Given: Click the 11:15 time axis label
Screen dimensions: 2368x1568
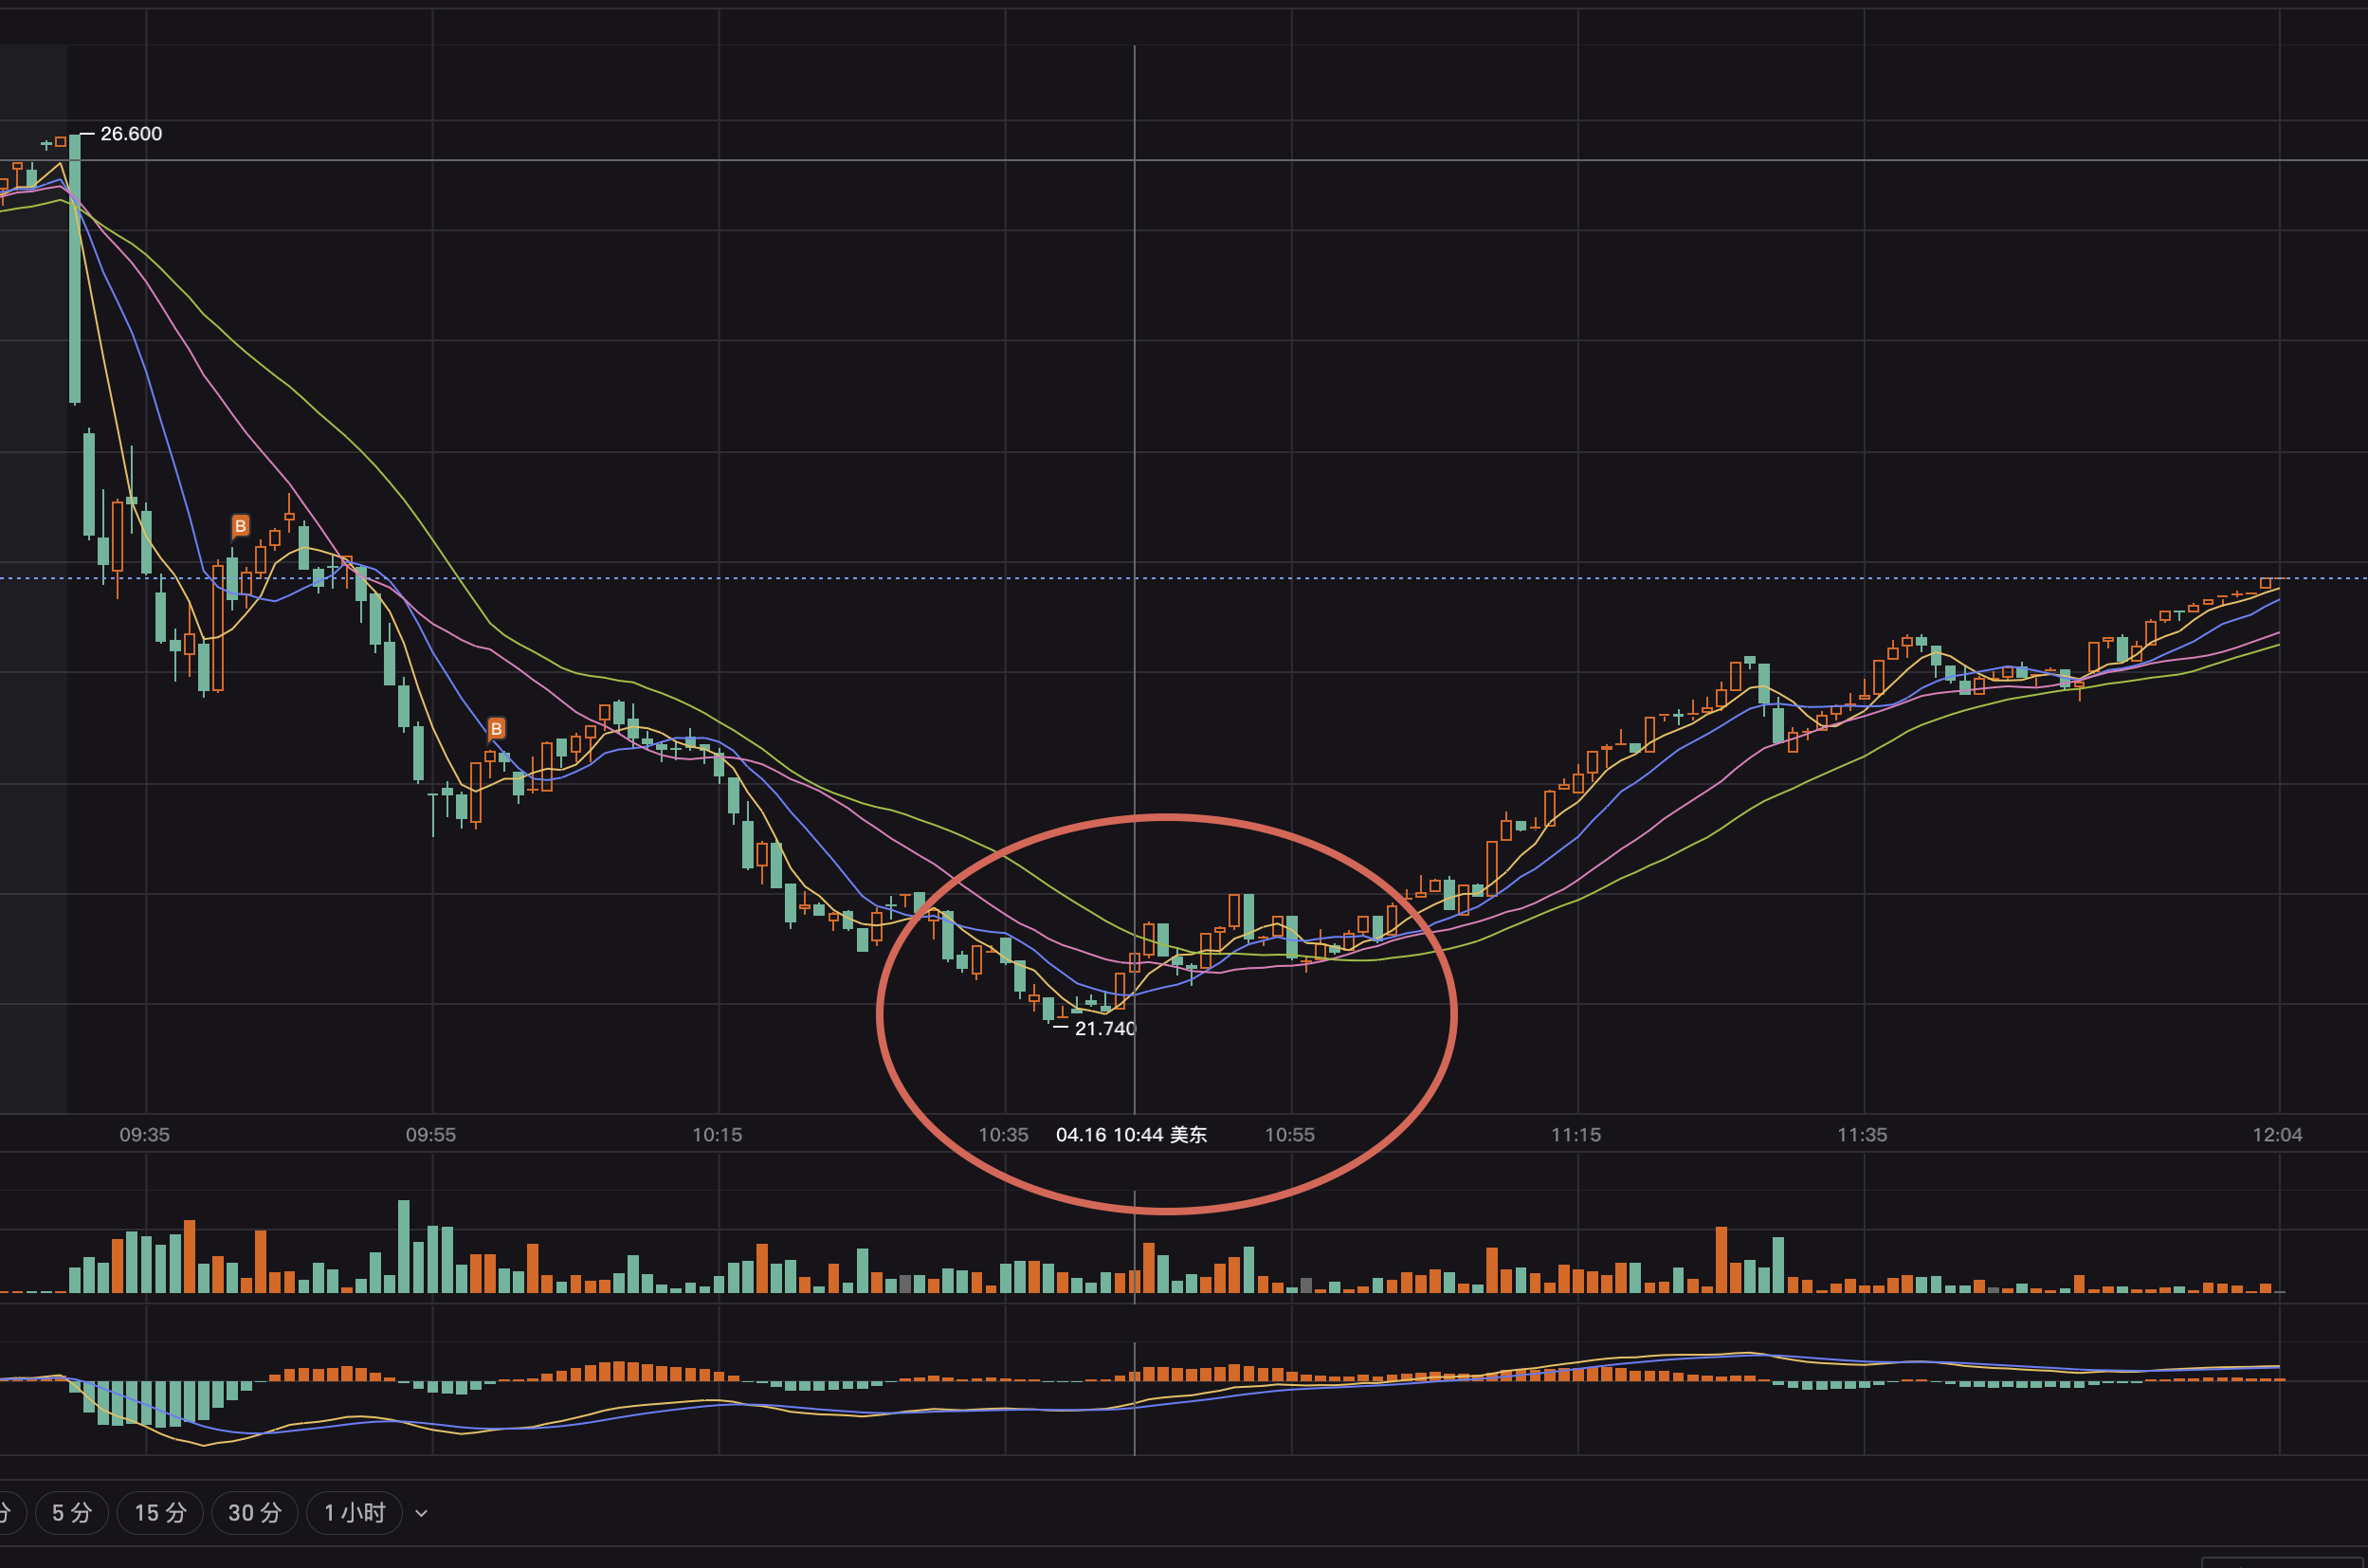Looking at the screenshot, I should [x=1576, y=1135].
